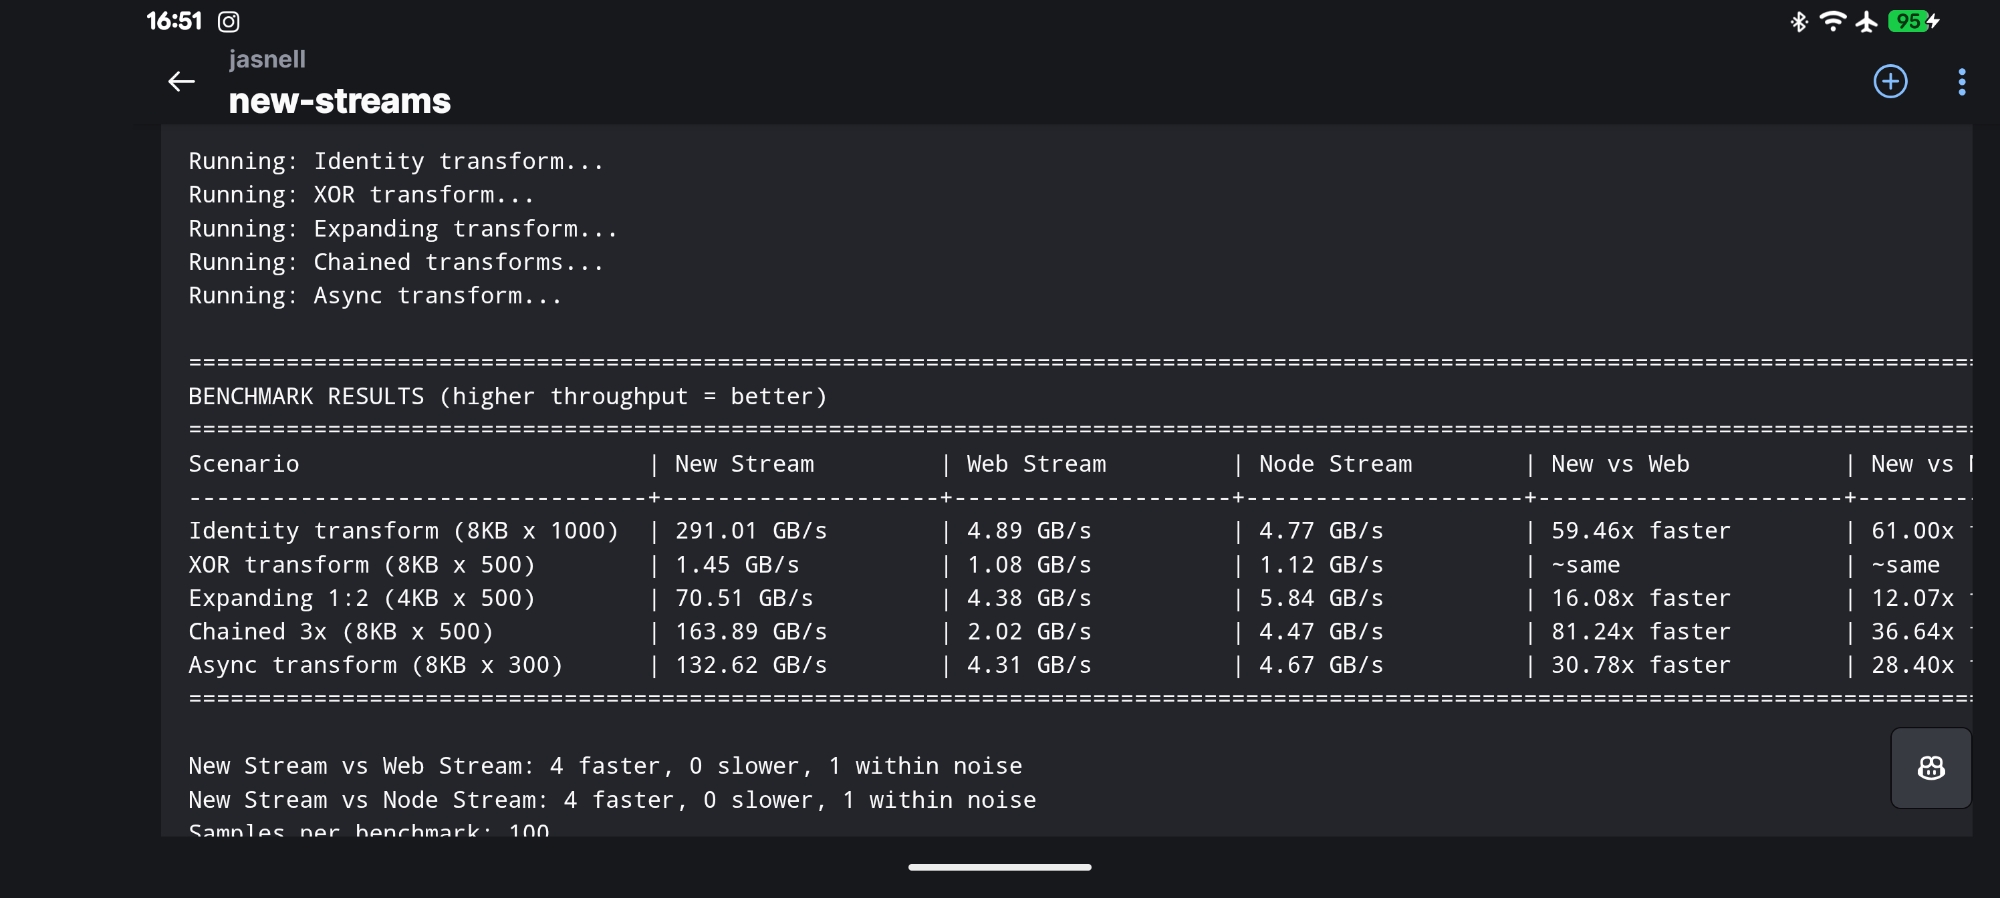Tap the Instagram notification icon in status bar
The image size is (2000, 898).
coord(229,21)
